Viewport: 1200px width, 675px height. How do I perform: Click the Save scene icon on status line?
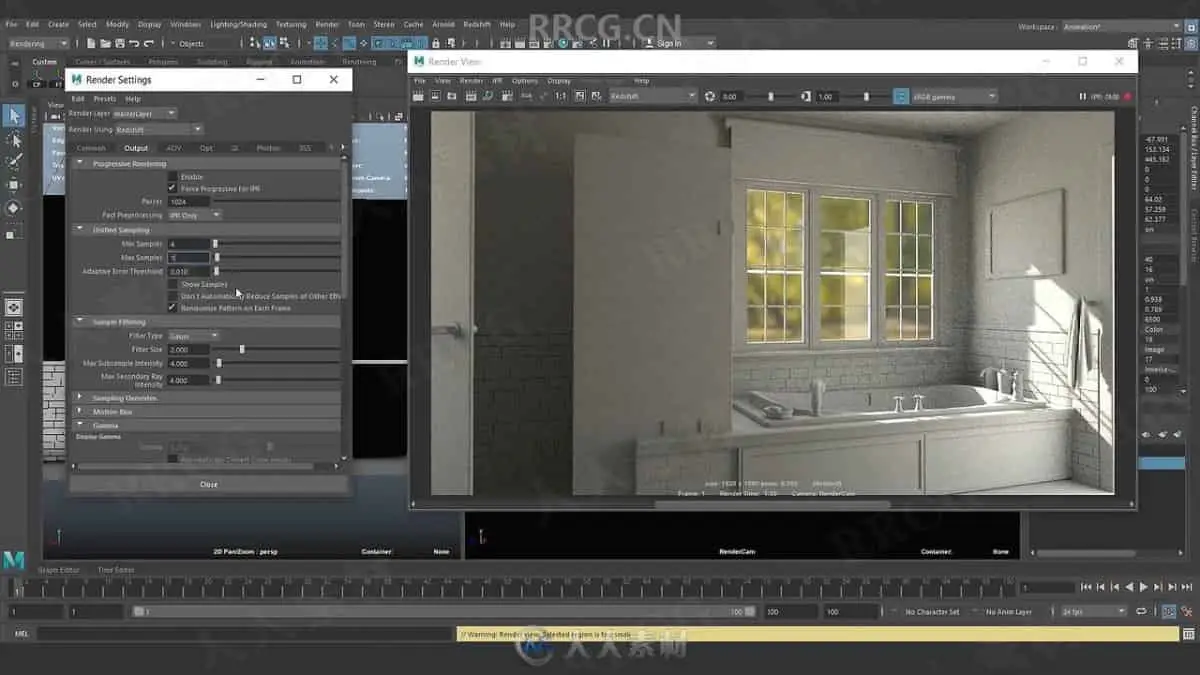coord(119,43)
